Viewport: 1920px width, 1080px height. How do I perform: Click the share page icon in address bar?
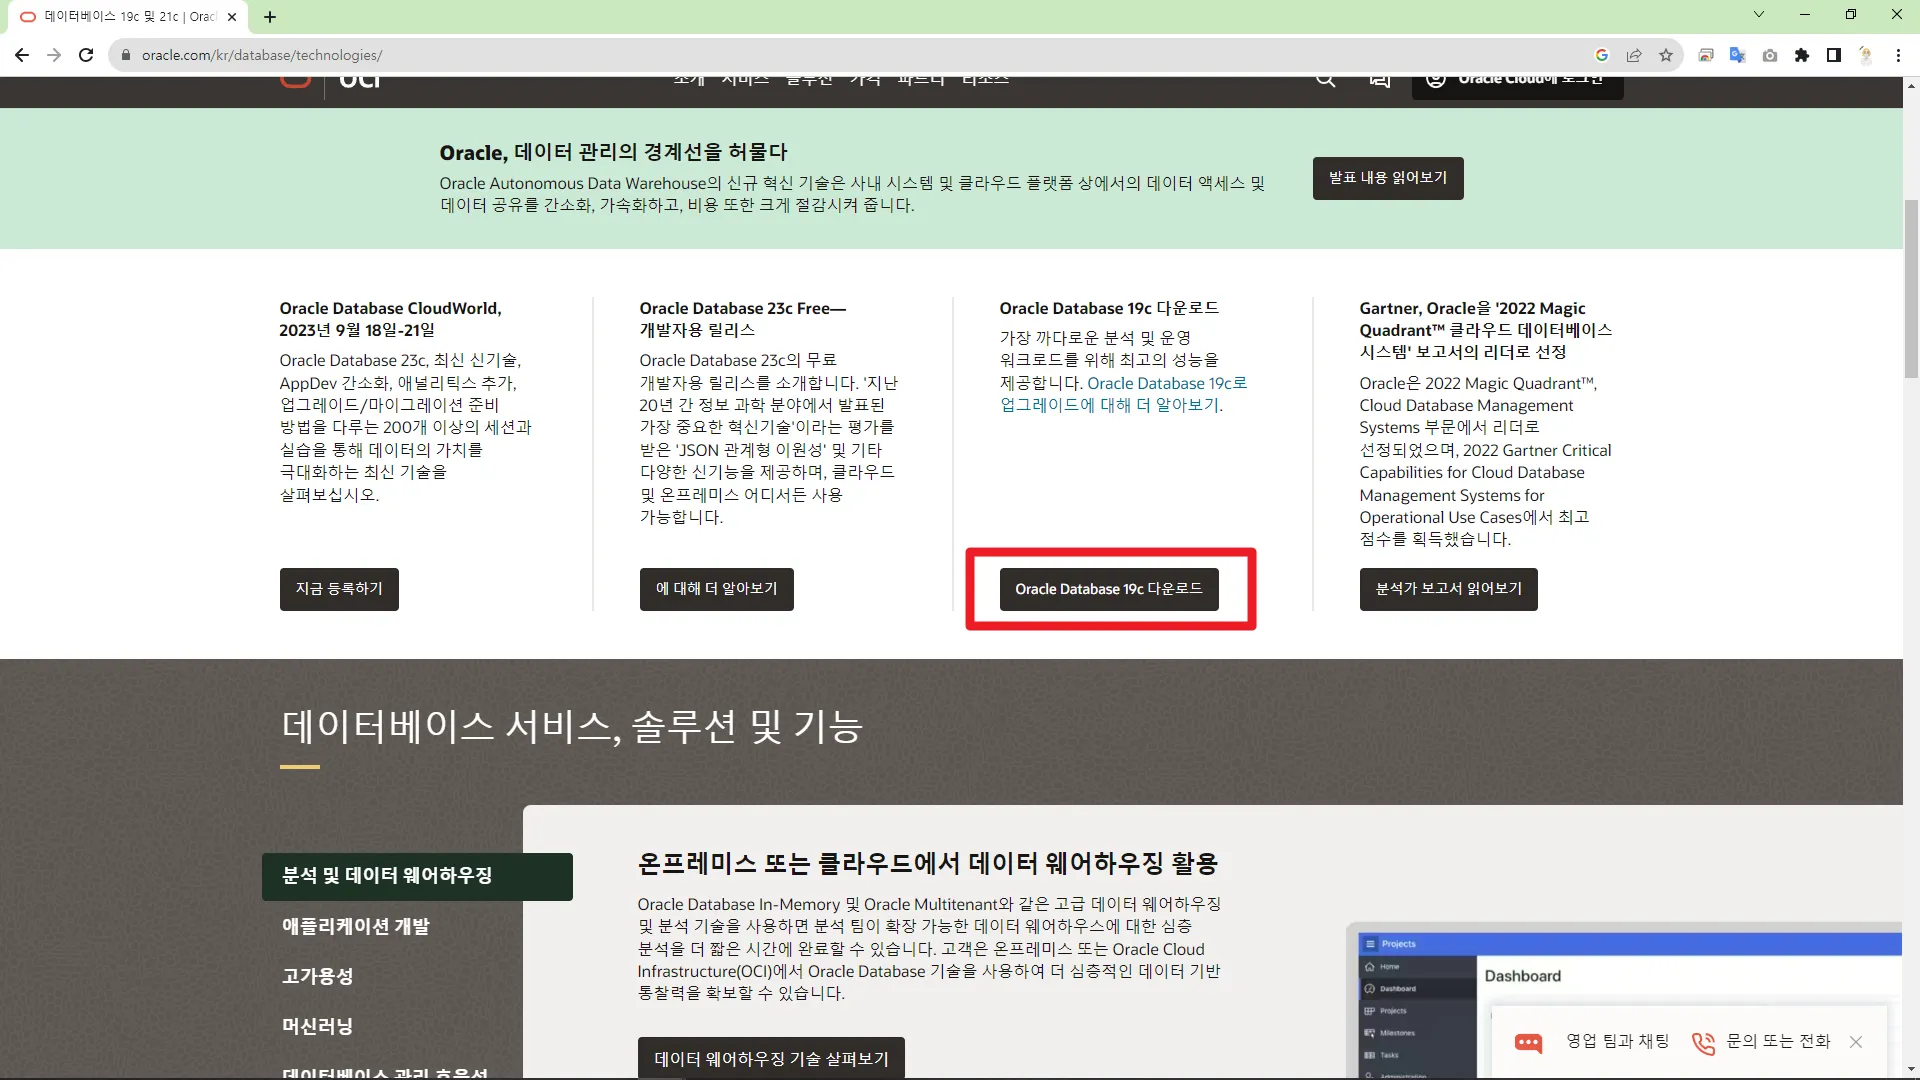[1634, 55]
